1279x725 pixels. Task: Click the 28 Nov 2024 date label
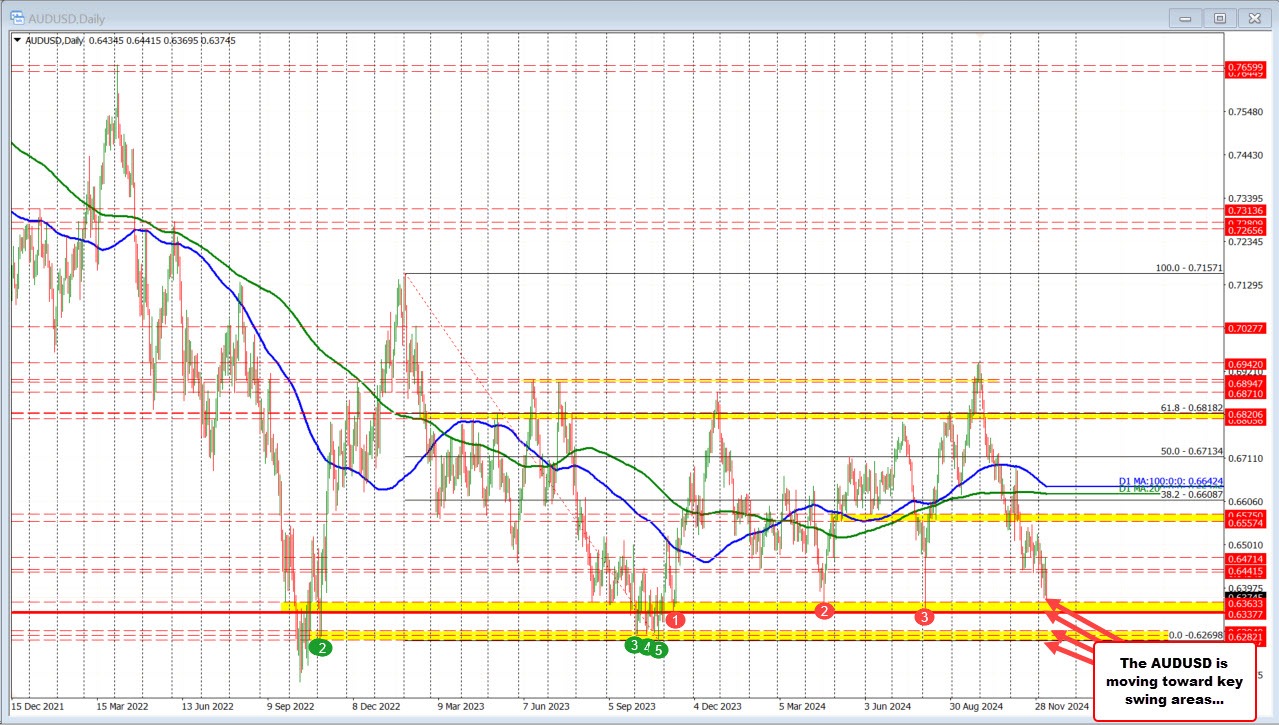(1062, 705)
